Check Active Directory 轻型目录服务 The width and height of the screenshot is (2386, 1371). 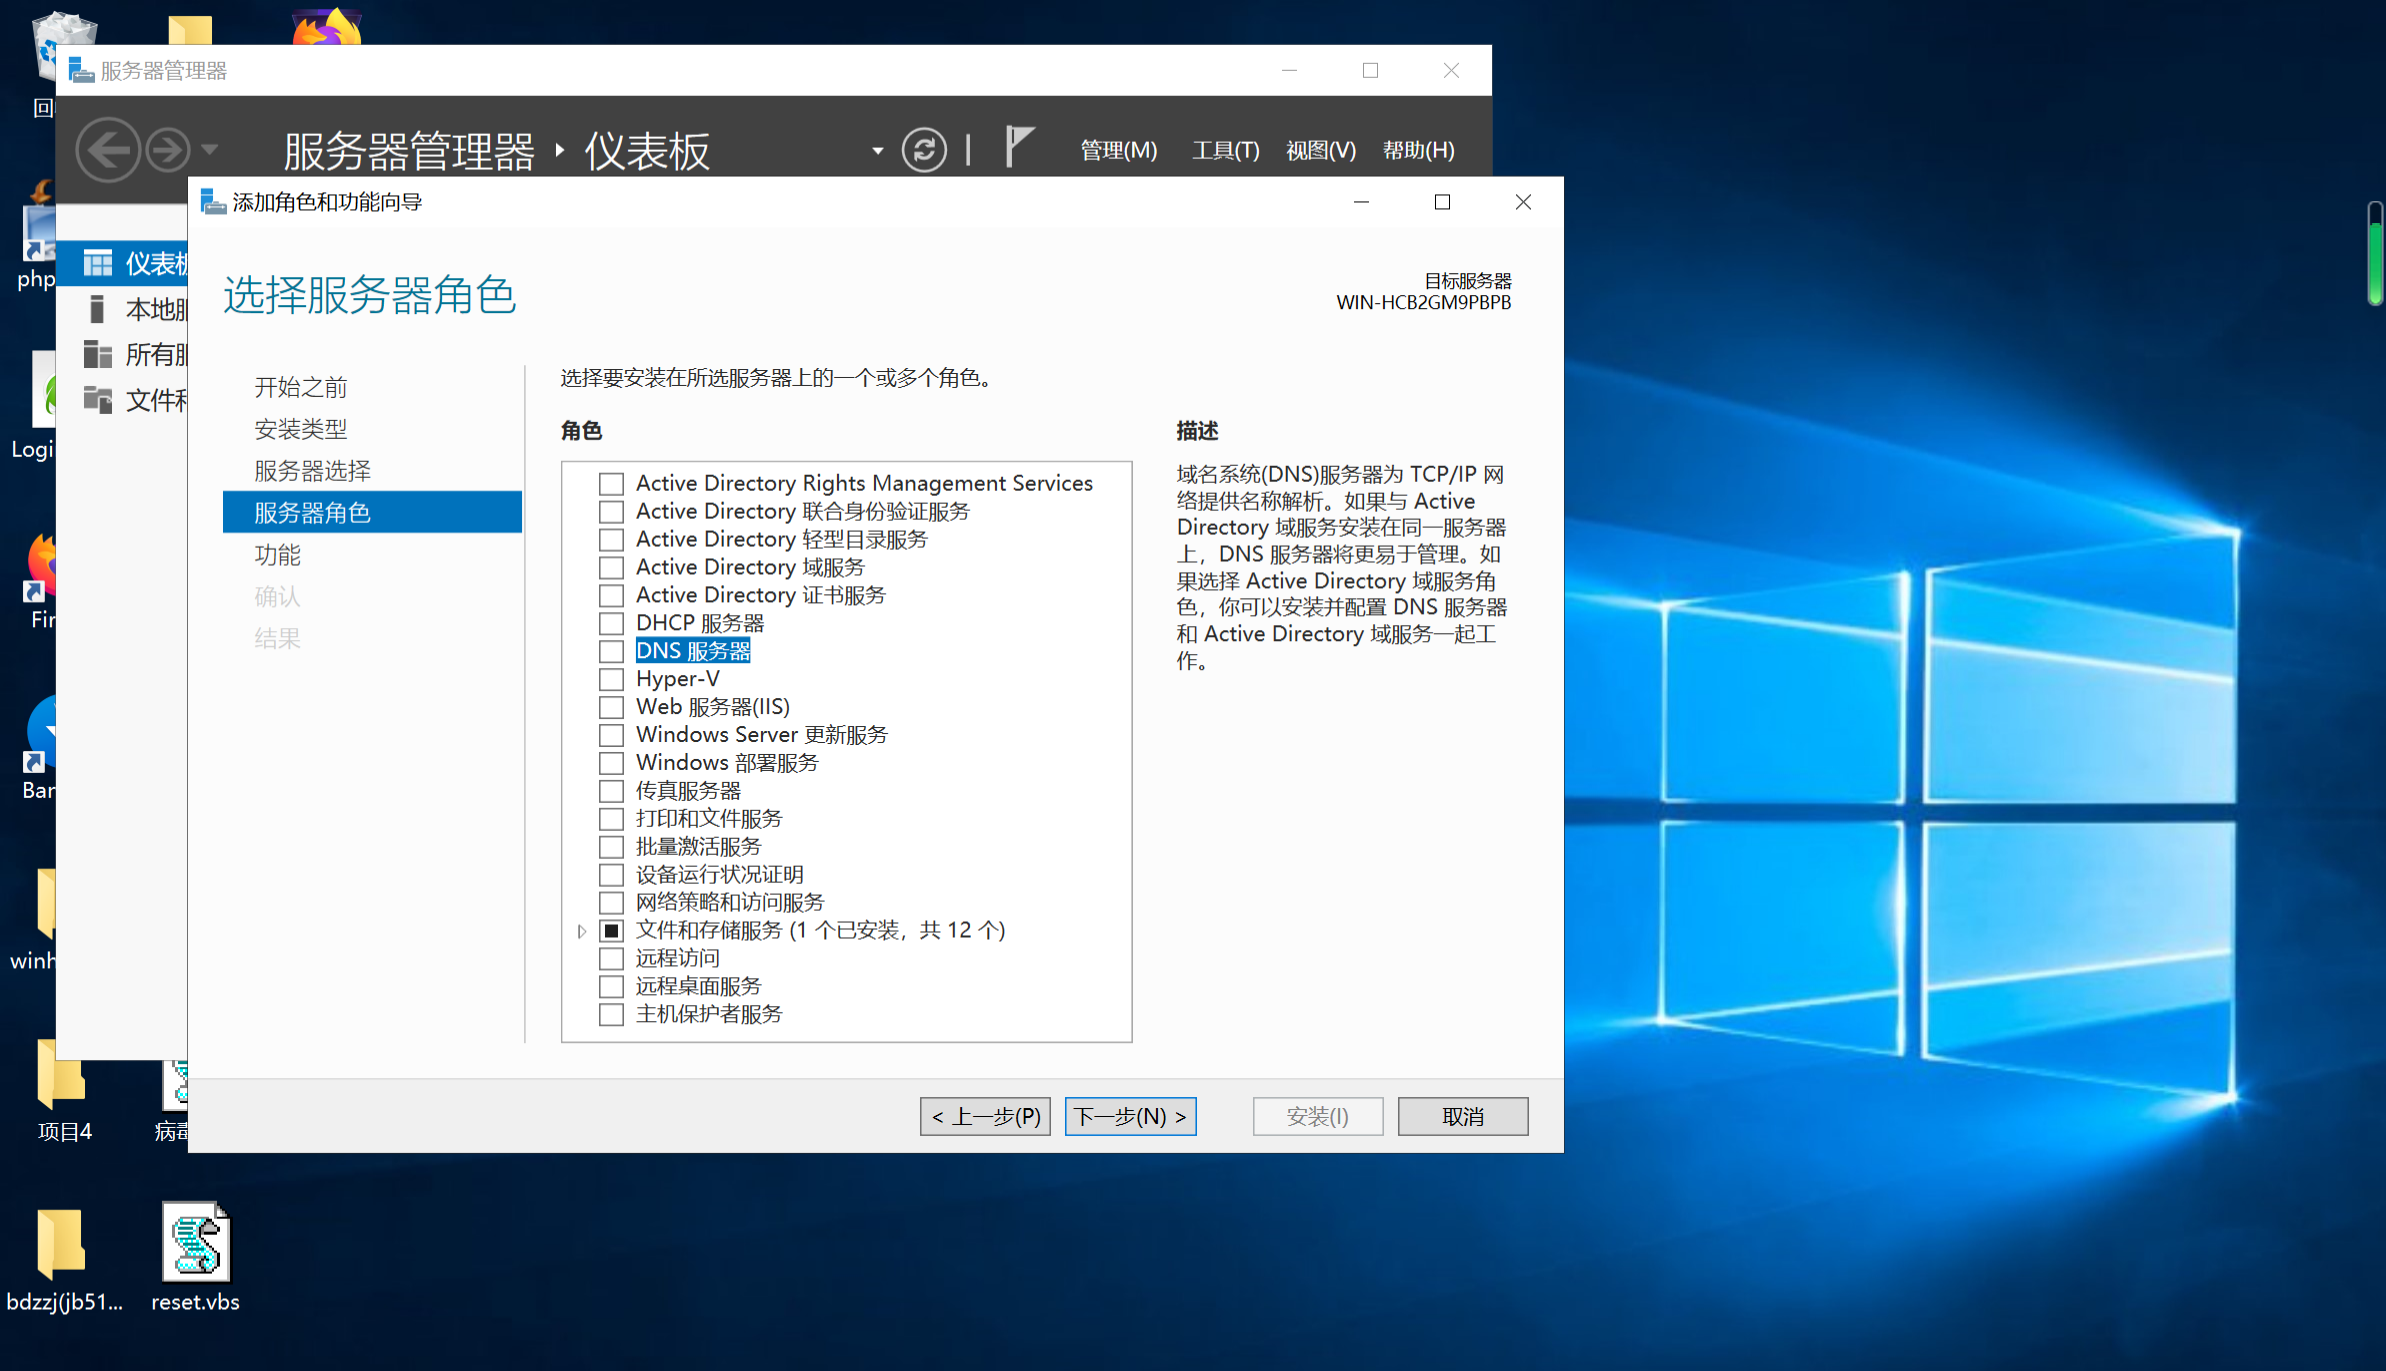click(611, 540)
